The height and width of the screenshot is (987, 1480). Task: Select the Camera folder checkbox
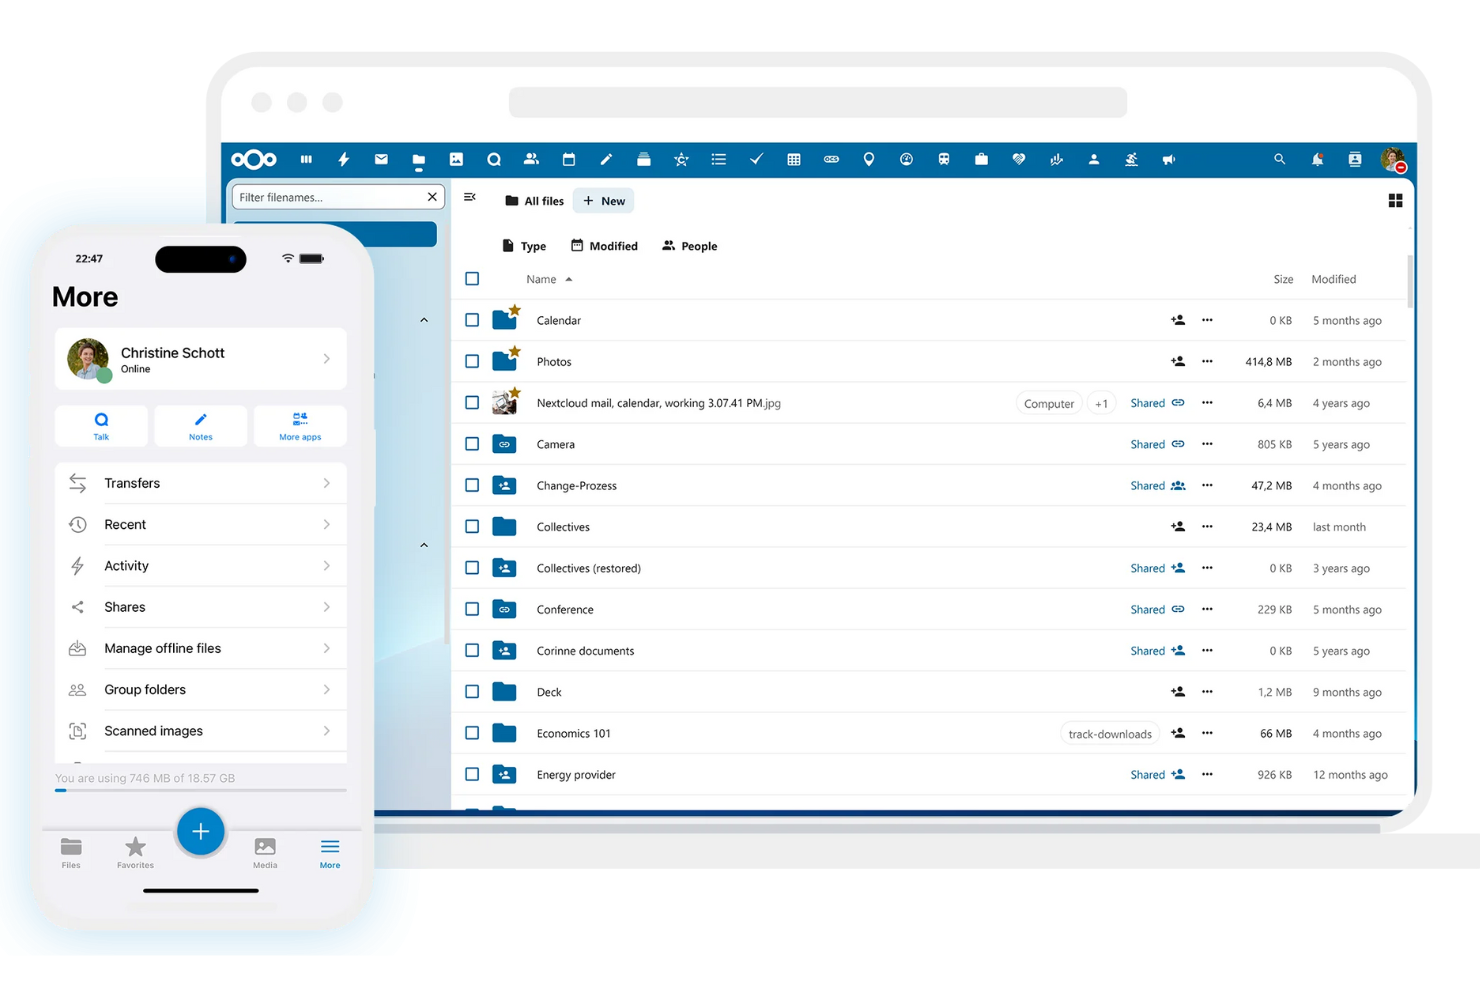click(x=471, y=444)
